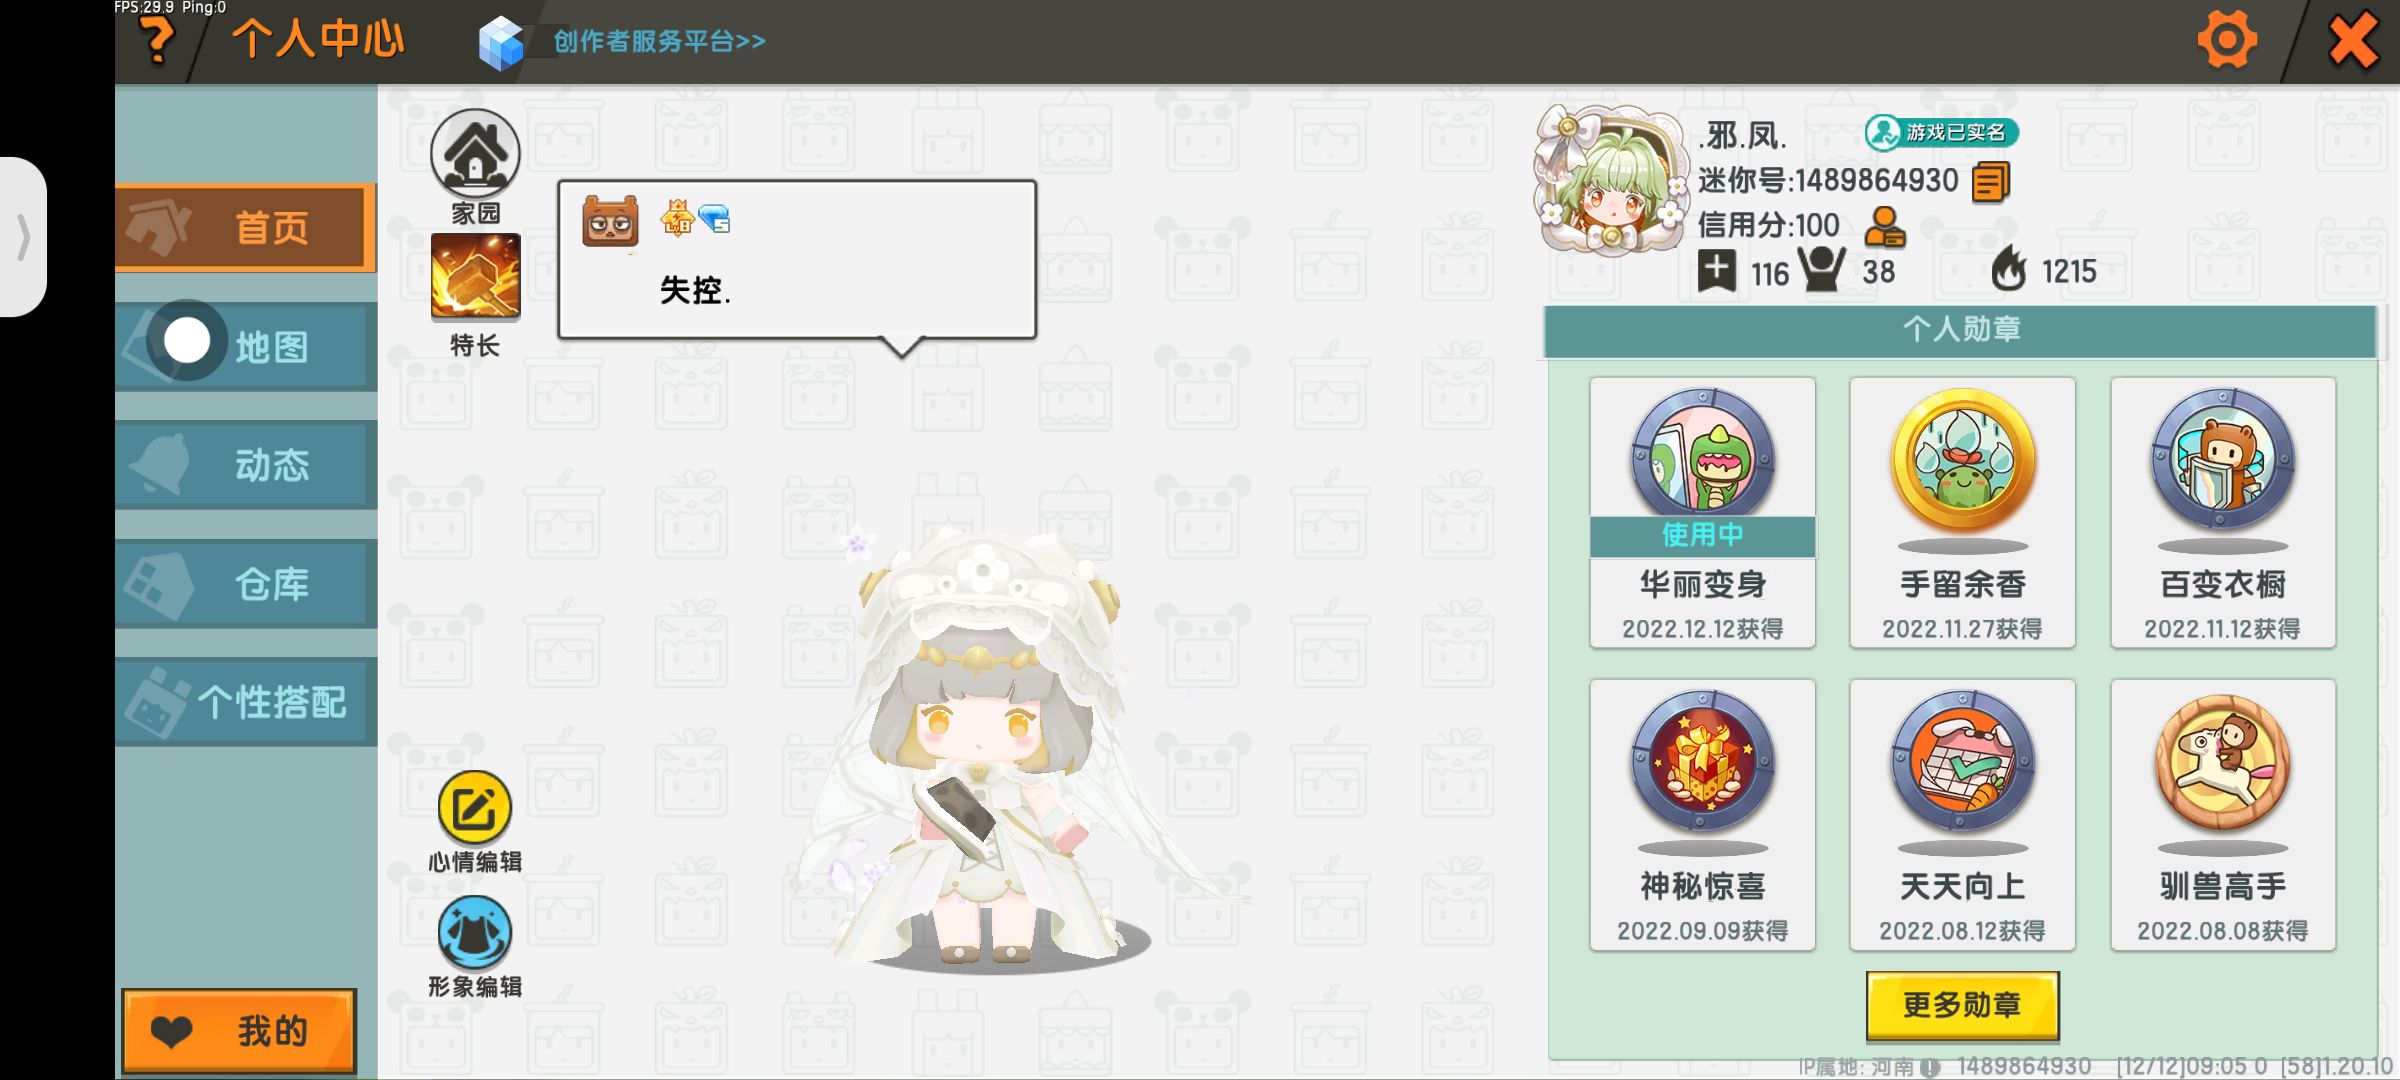Copy the 迷你号 with the copy icon
2400x1080 pixels.
(x=1991, y=182)
